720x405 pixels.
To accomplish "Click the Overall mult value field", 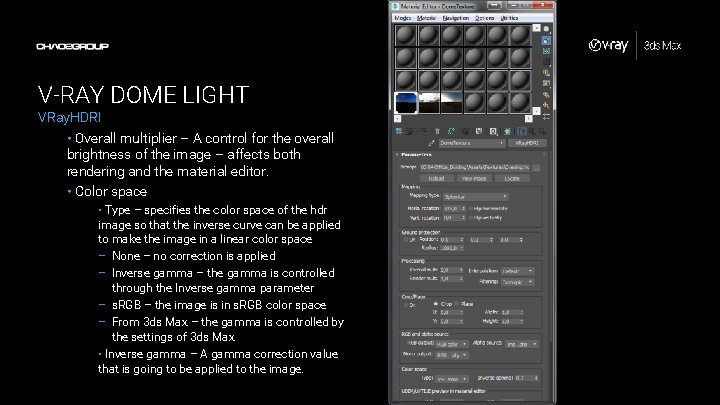I will (x=451, y=270).
